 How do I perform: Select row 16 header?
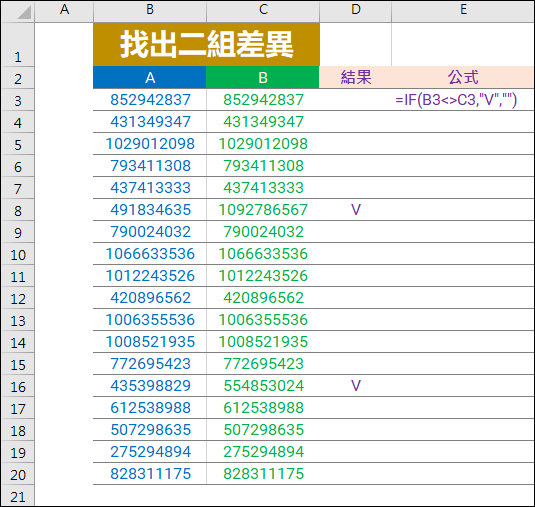tap(18, 386)
